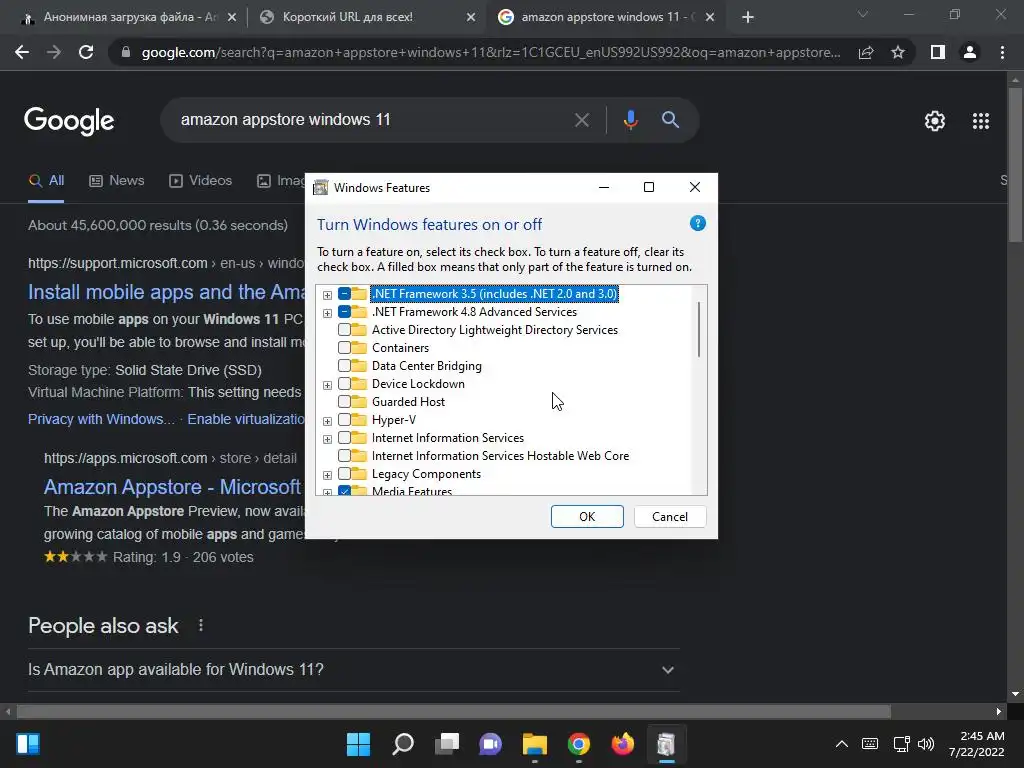This screenshot has height=768, width=1024.
Task: Open Google settings gear
Action: (x=935, y=121)
